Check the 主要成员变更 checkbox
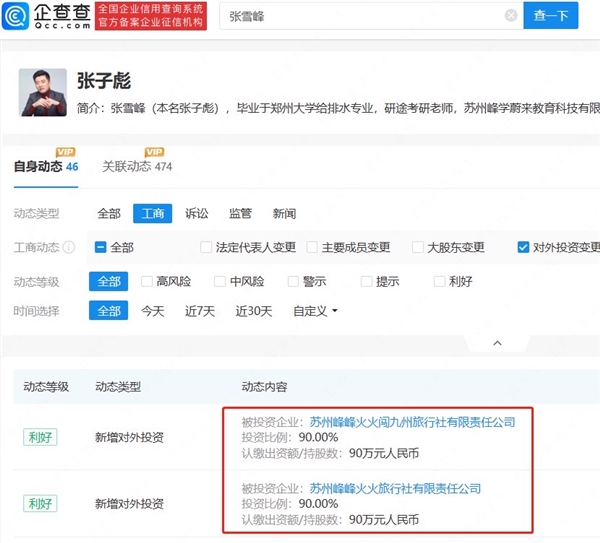Viewport: 600px width, 543px height. click(312, 247)
